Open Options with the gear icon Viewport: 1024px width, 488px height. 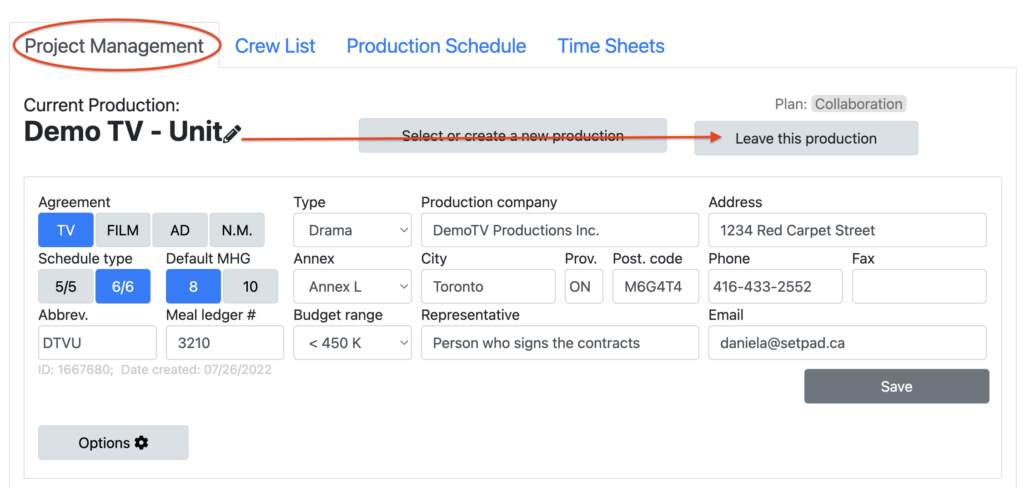113,443
